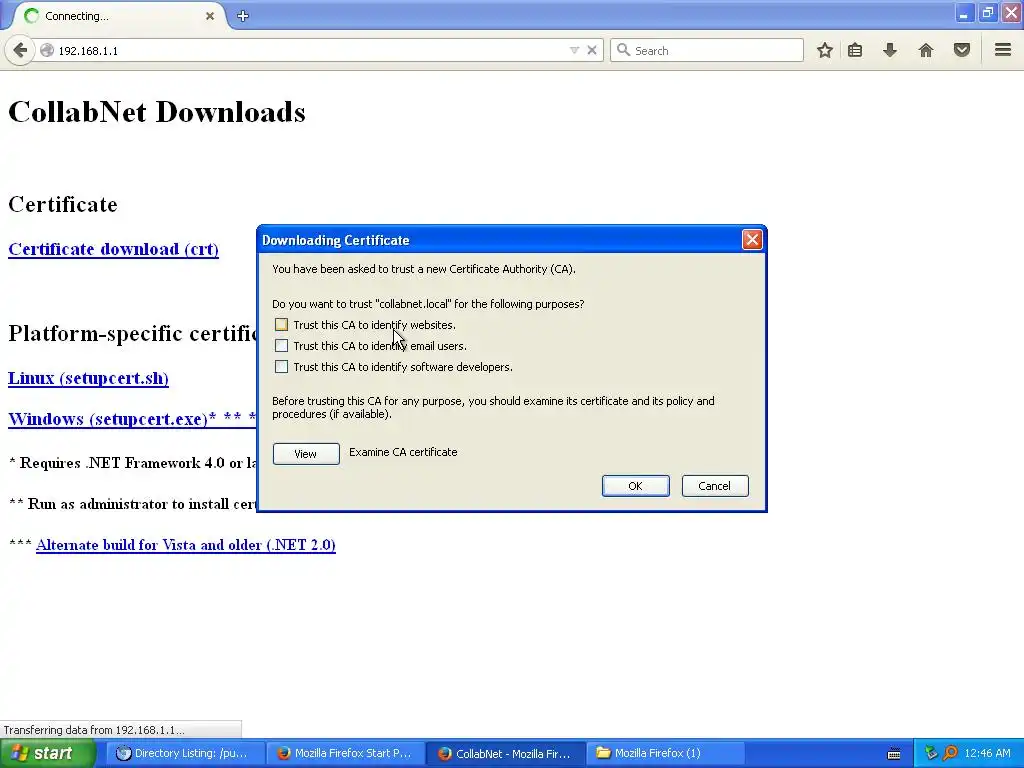Stop loading with address bar X
The height and width of the screenshot is (768, 1024).
pyautogui.click(x=592, y=50)
